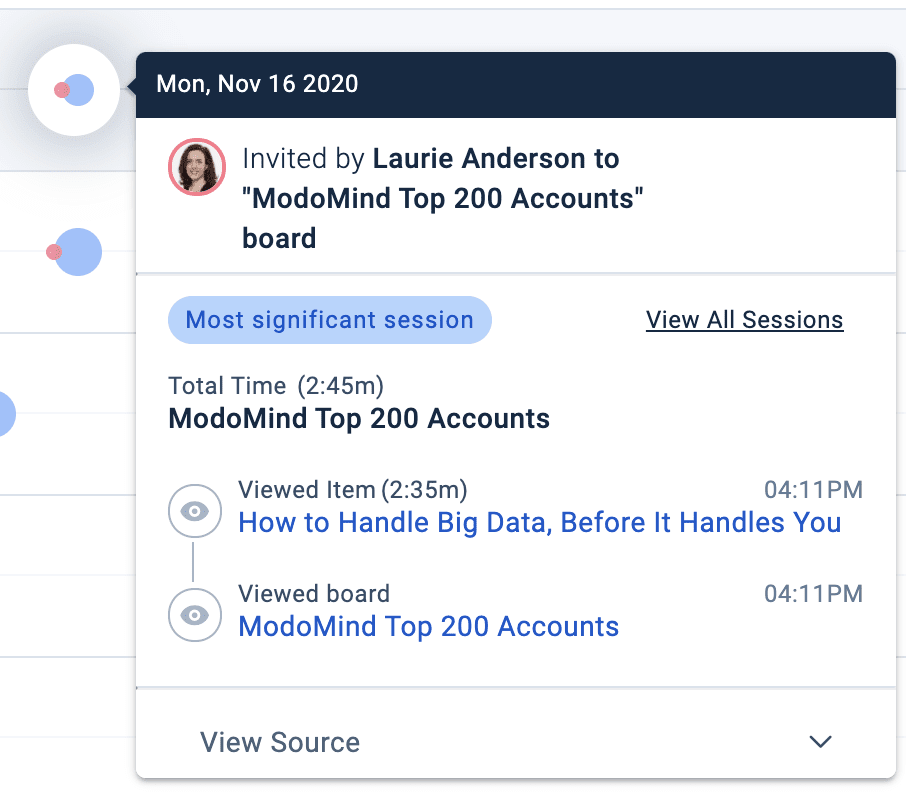
Task: Open the How to Handle Big Data article link
Action: [x=539, y=522]
